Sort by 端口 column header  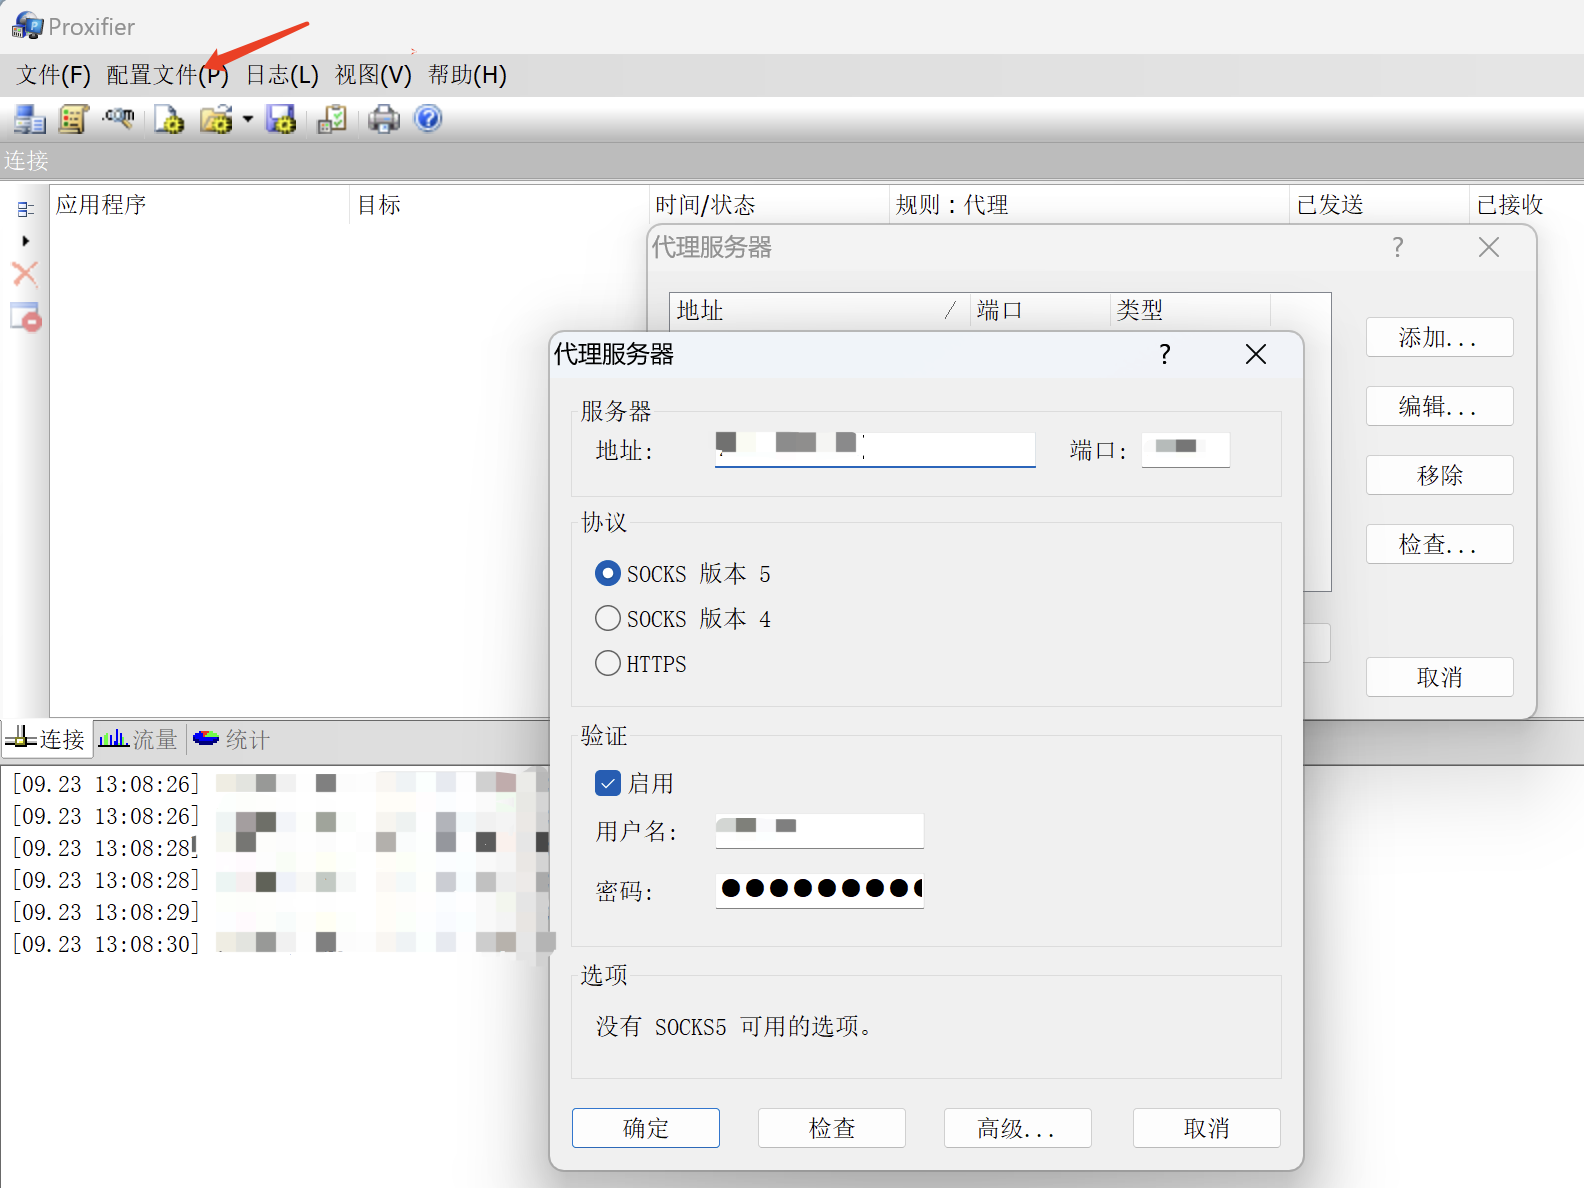pos(1039,310)
